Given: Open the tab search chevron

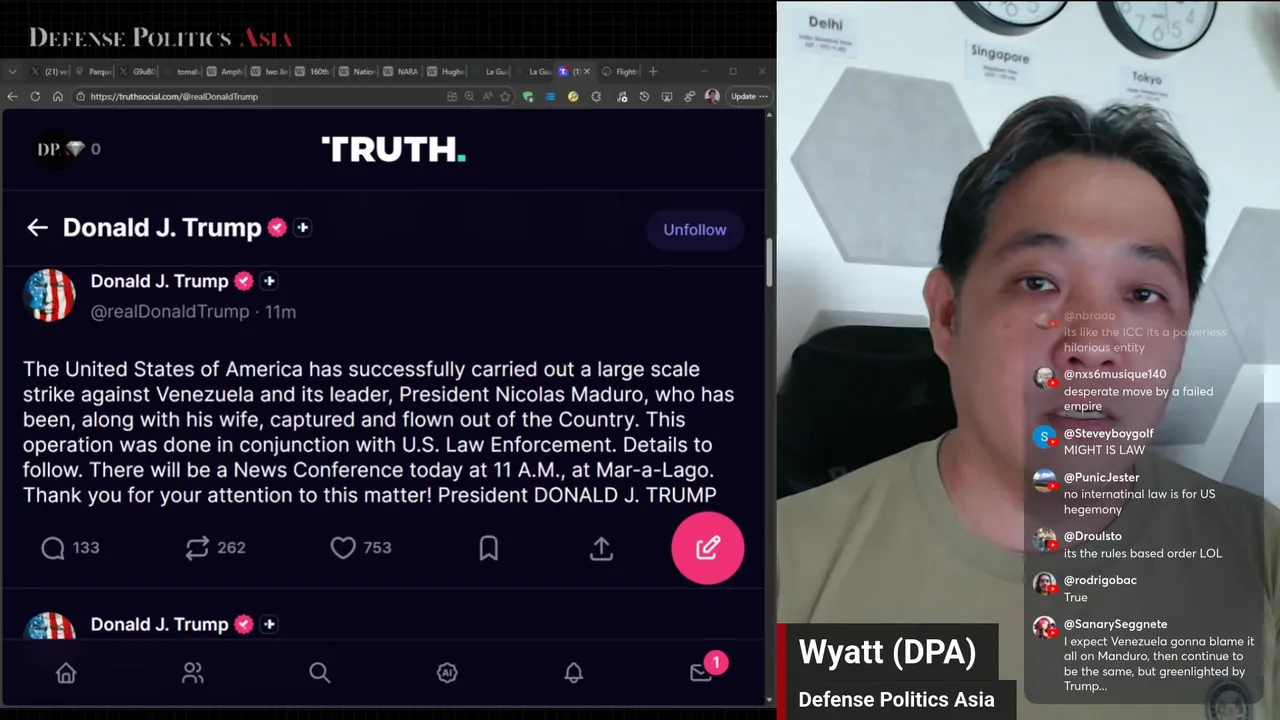Looking at the screenshot, I should click(x=12, y=71).
